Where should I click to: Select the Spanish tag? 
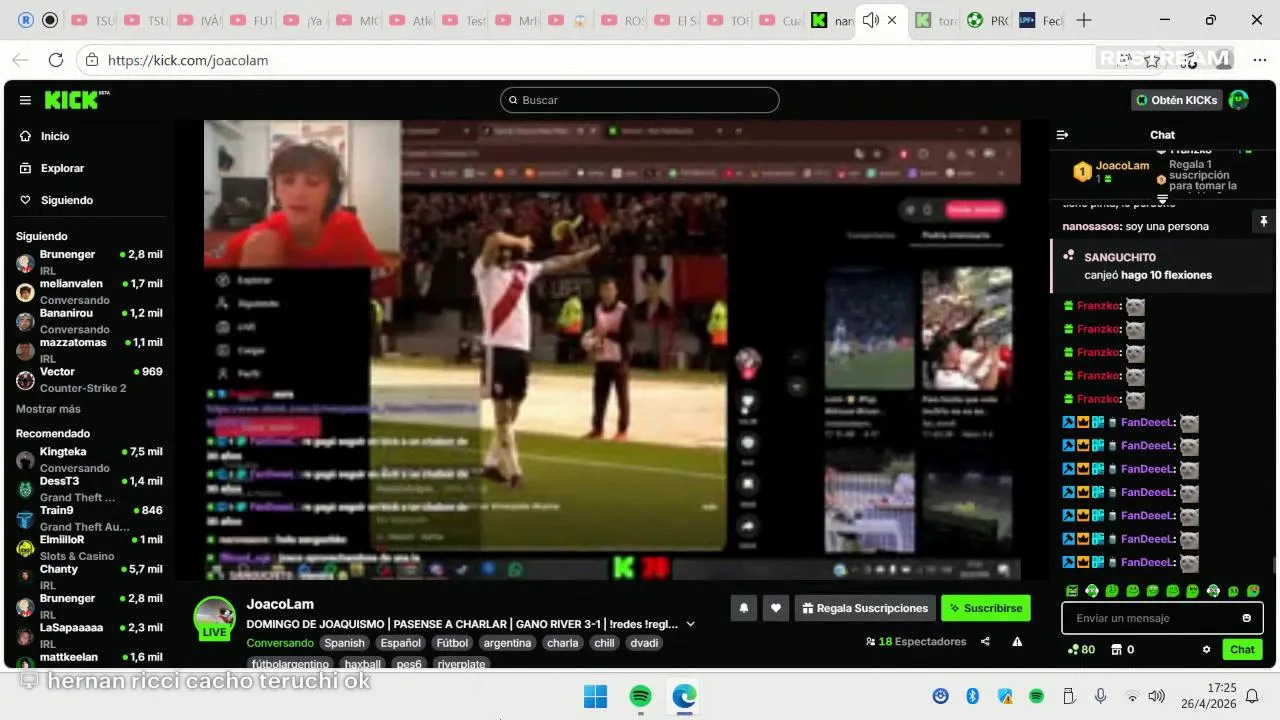click(344, 643)
